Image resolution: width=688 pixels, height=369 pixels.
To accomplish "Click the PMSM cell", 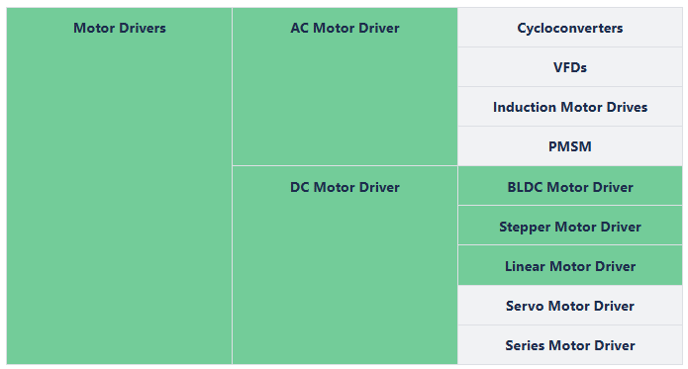I will (570, 146).
